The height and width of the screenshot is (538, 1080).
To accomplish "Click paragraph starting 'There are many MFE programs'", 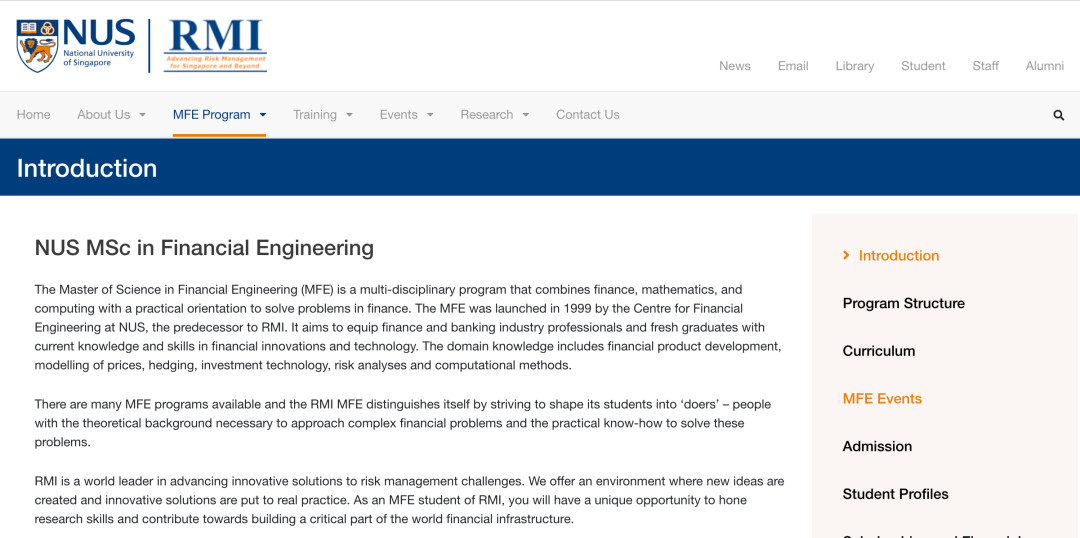I will 403,423.
